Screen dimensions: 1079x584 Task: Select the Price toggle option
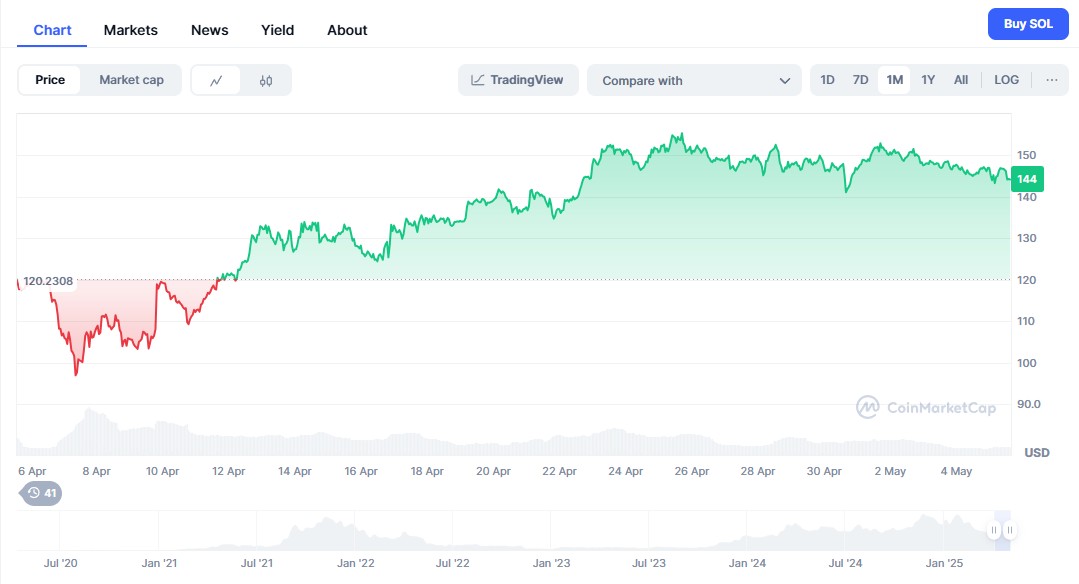[50, 80]
